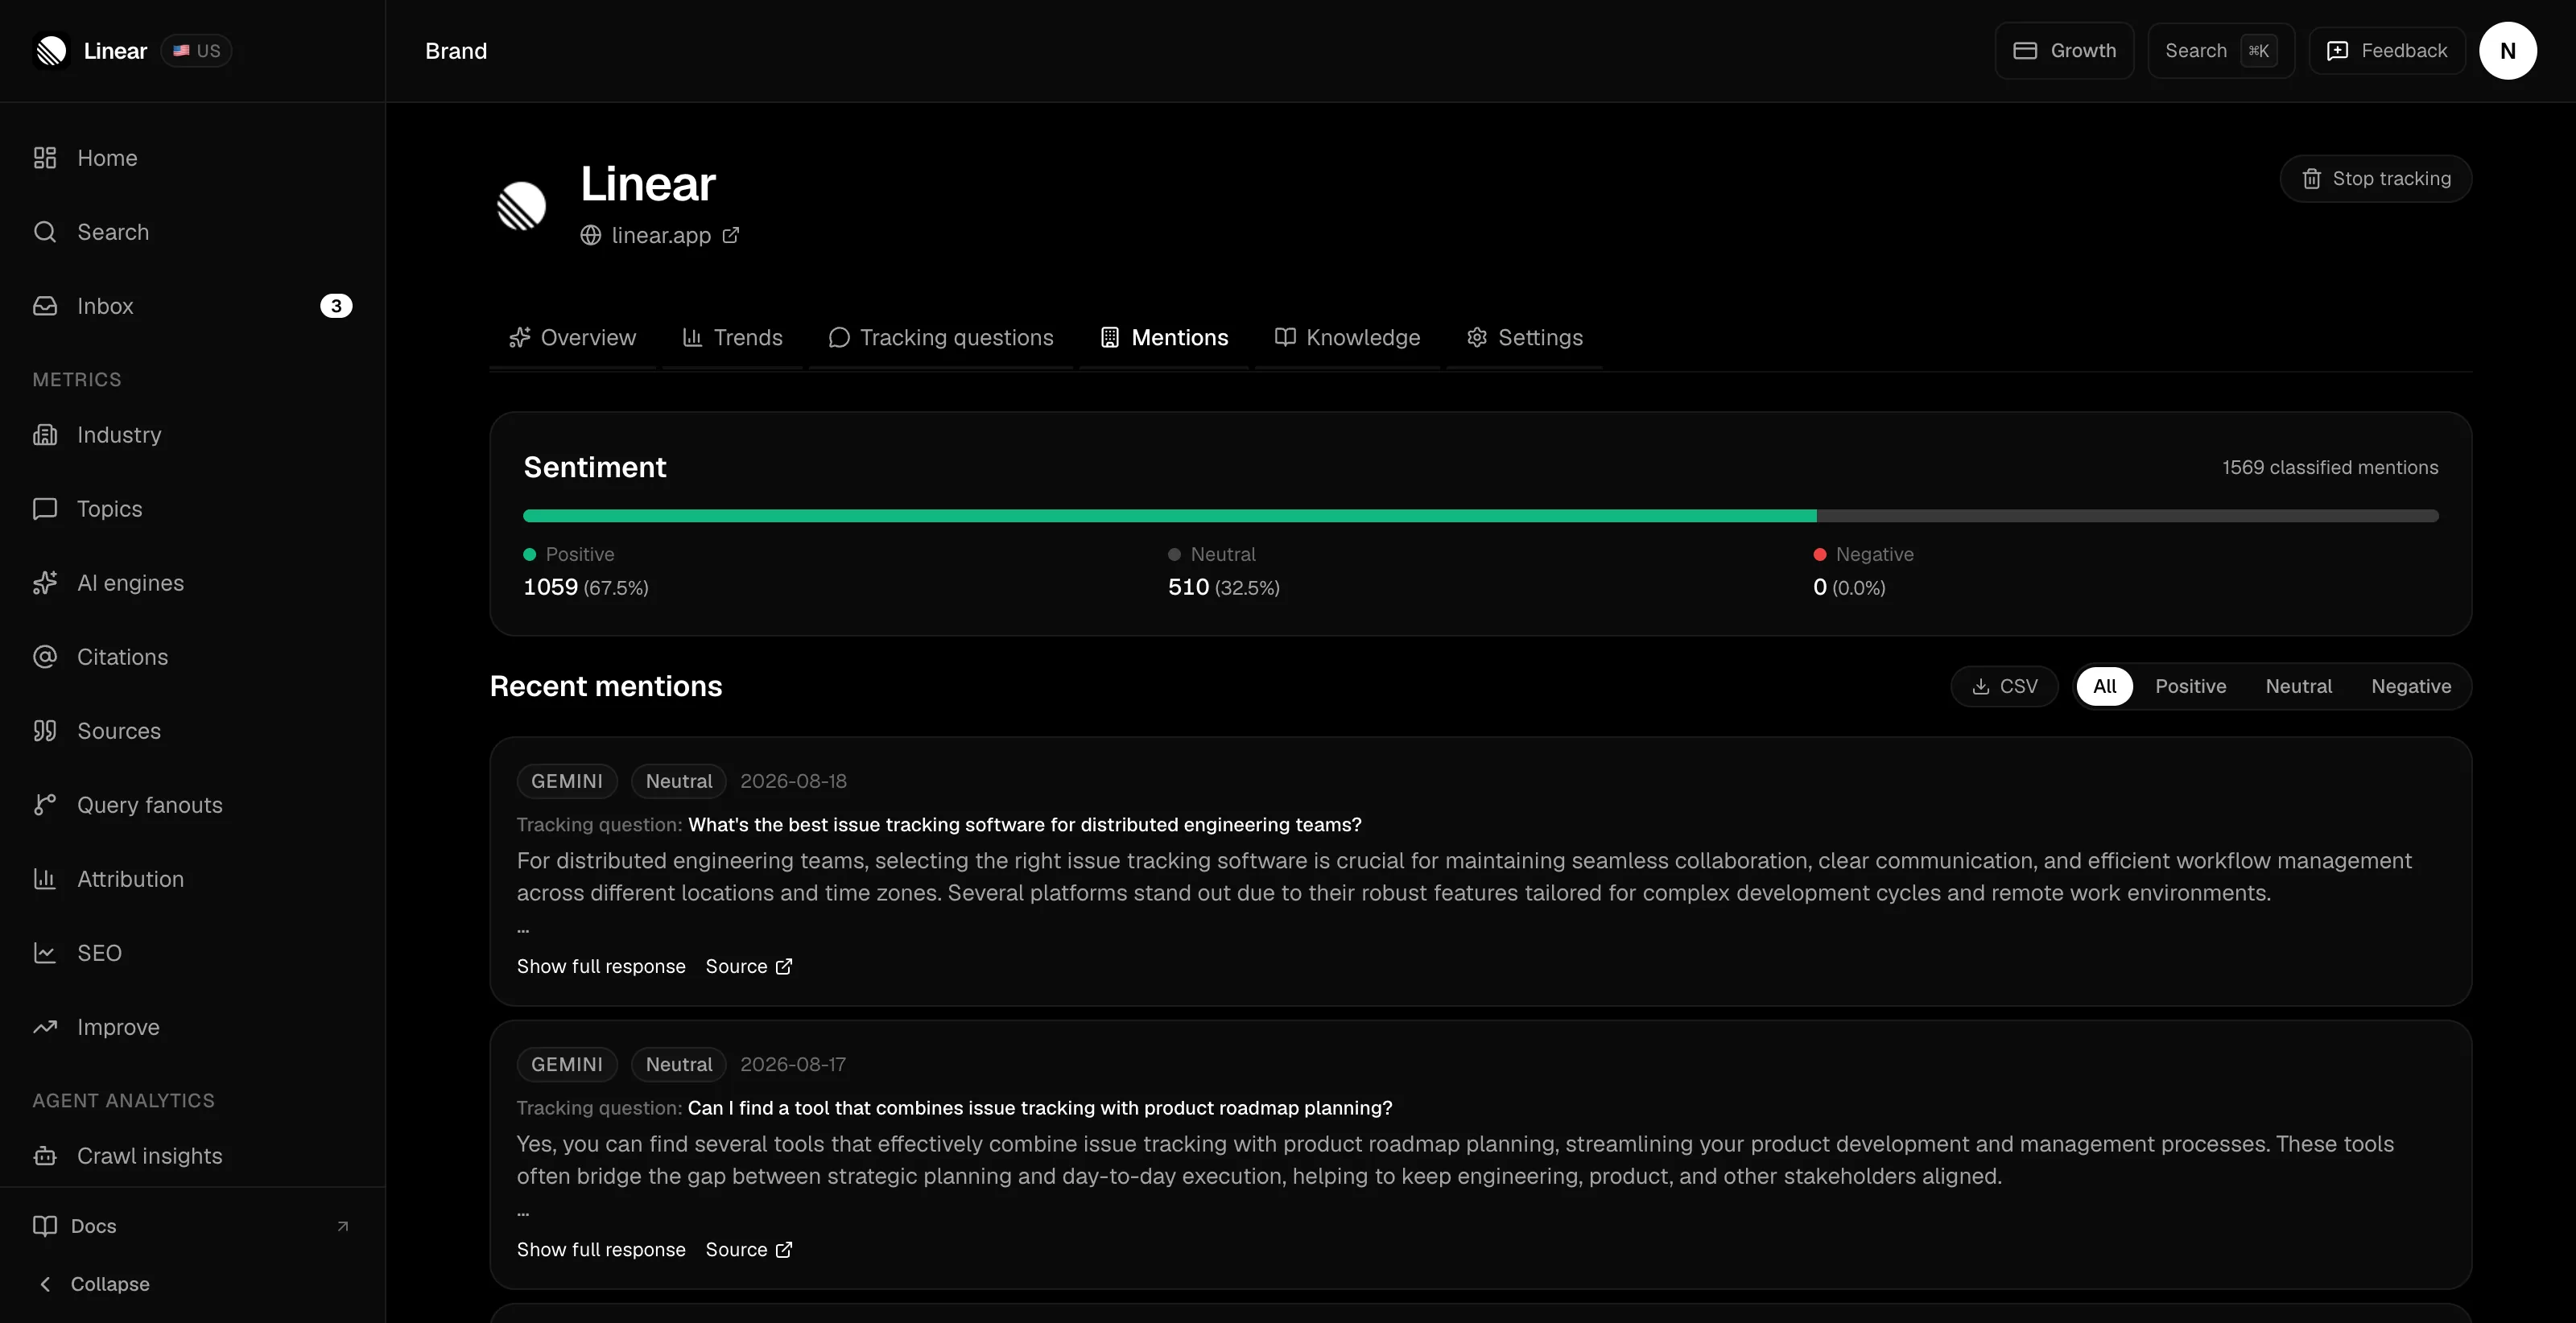Viewport: 2576px width, 1323px height.
Task: Switch to the Settings tab
Action: click(1525, 338)
